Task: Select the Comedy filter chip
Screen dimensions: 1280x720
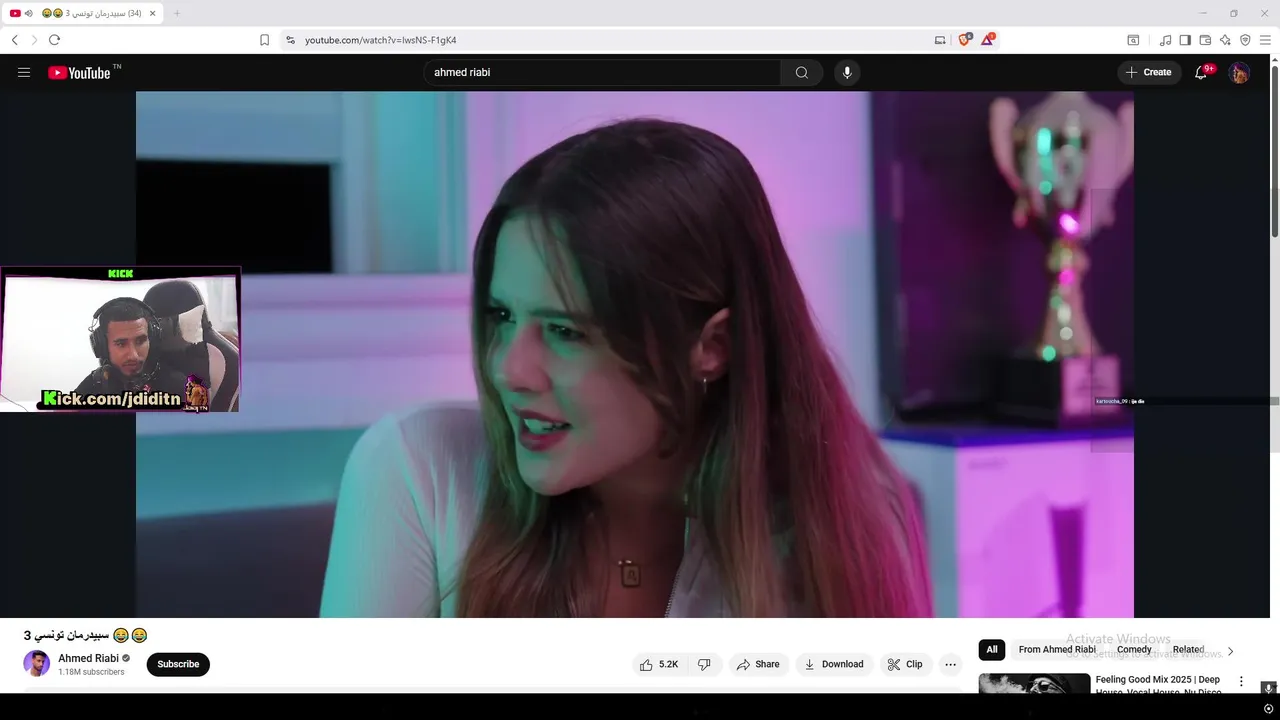Action: [x=1134, y=650]
